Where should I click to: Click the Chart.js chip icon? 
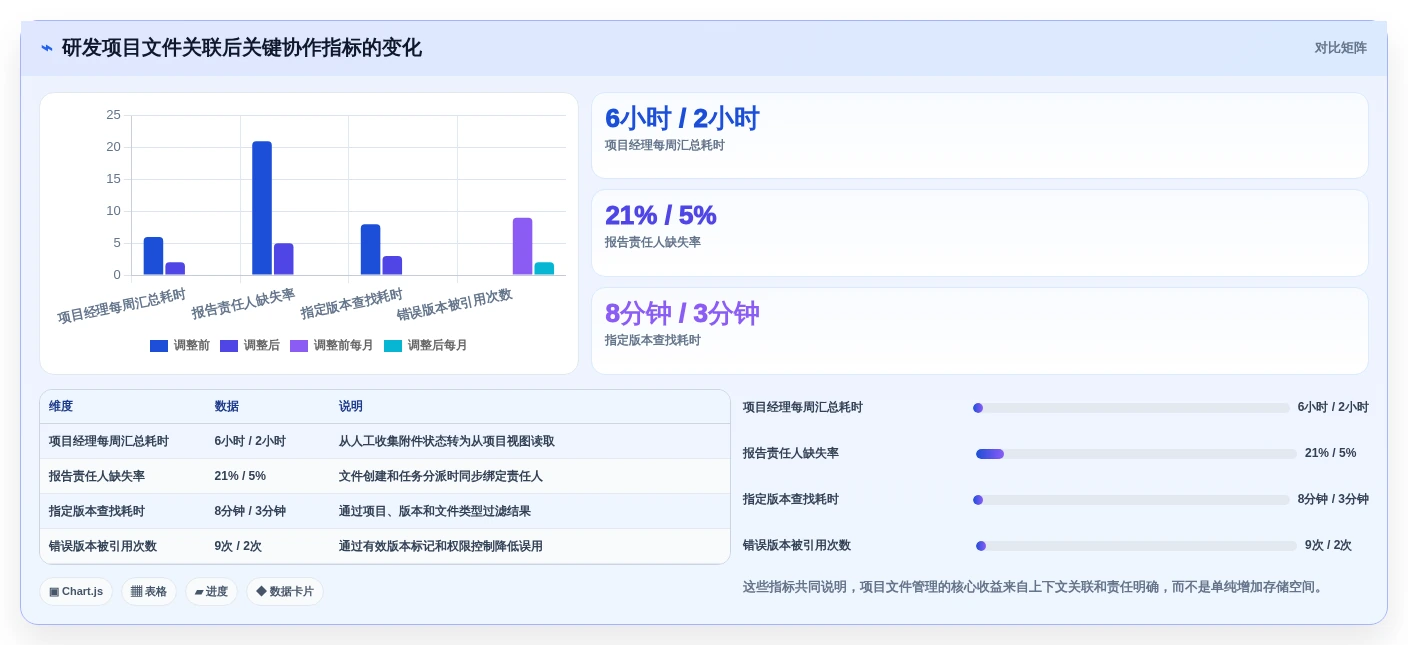coord(54,592)
